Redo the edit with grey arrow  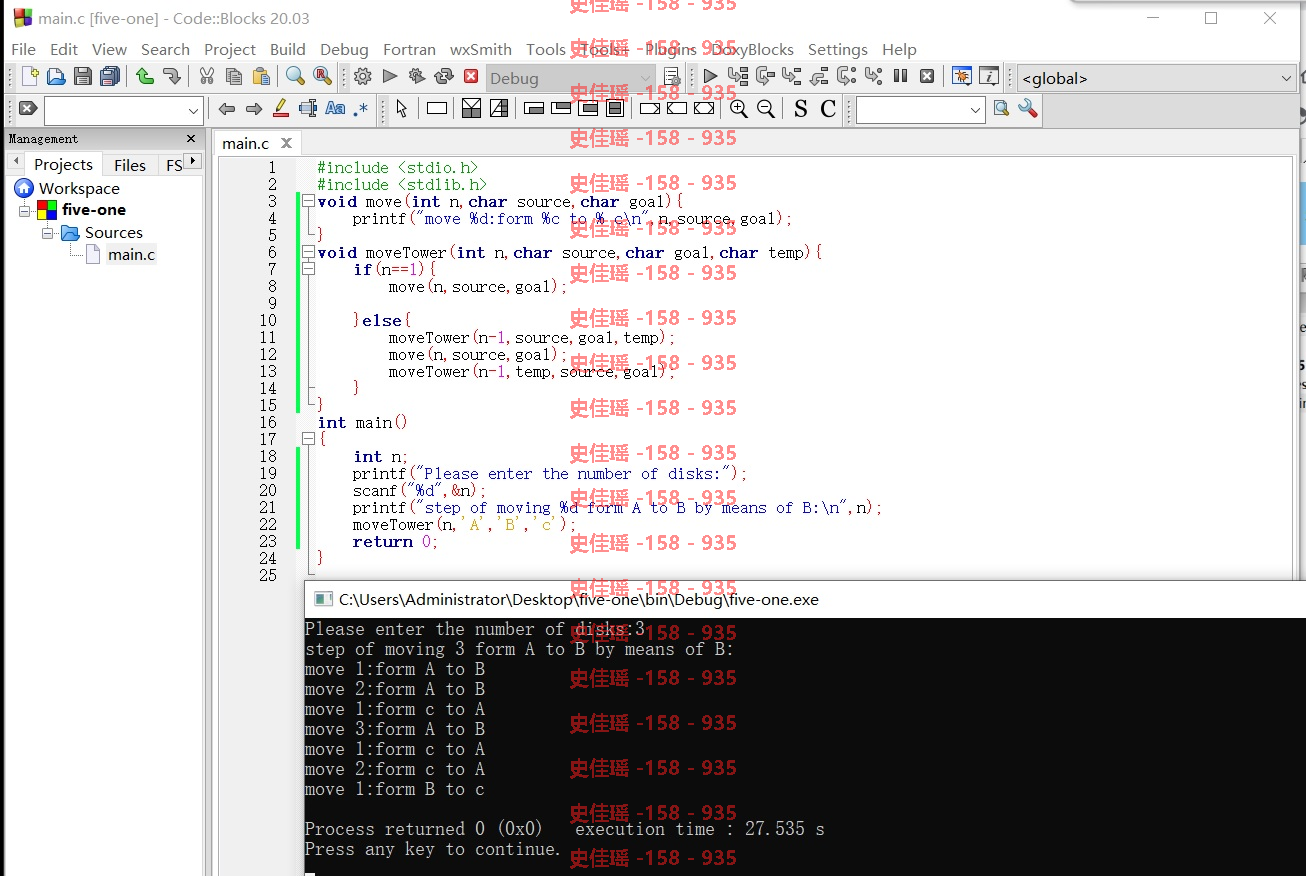172,76
